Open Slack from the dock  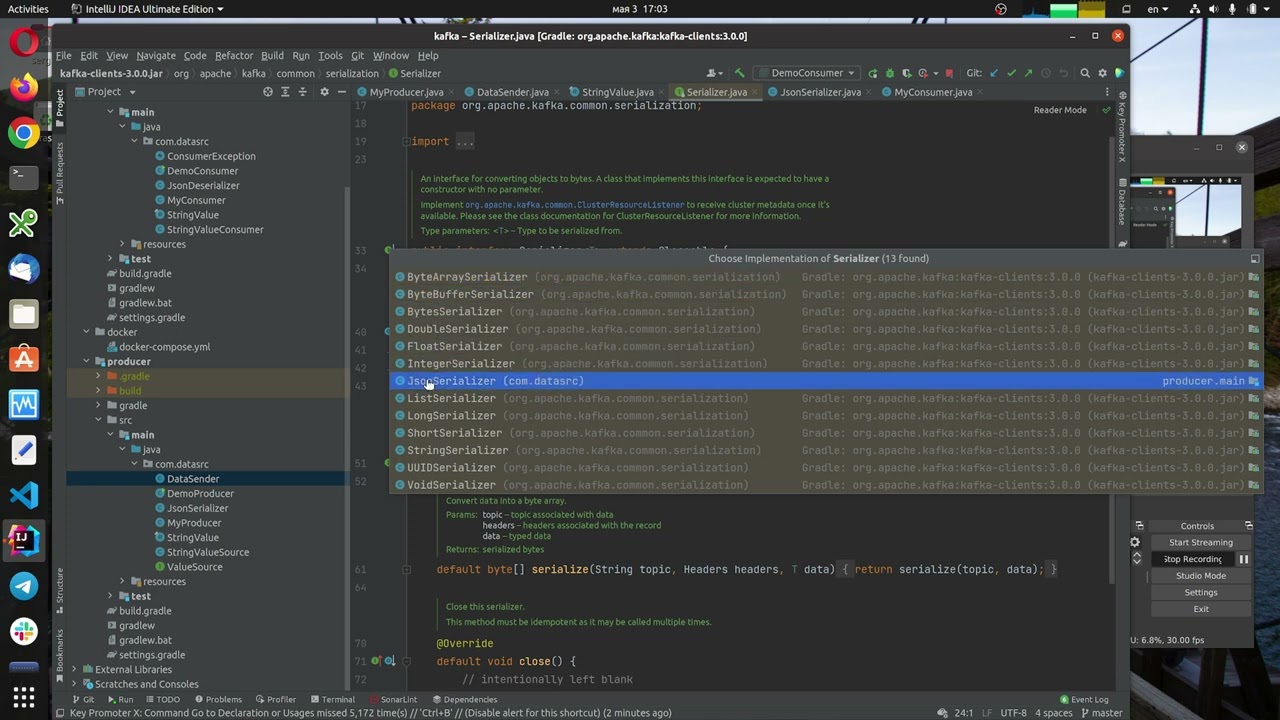[24, 631]
